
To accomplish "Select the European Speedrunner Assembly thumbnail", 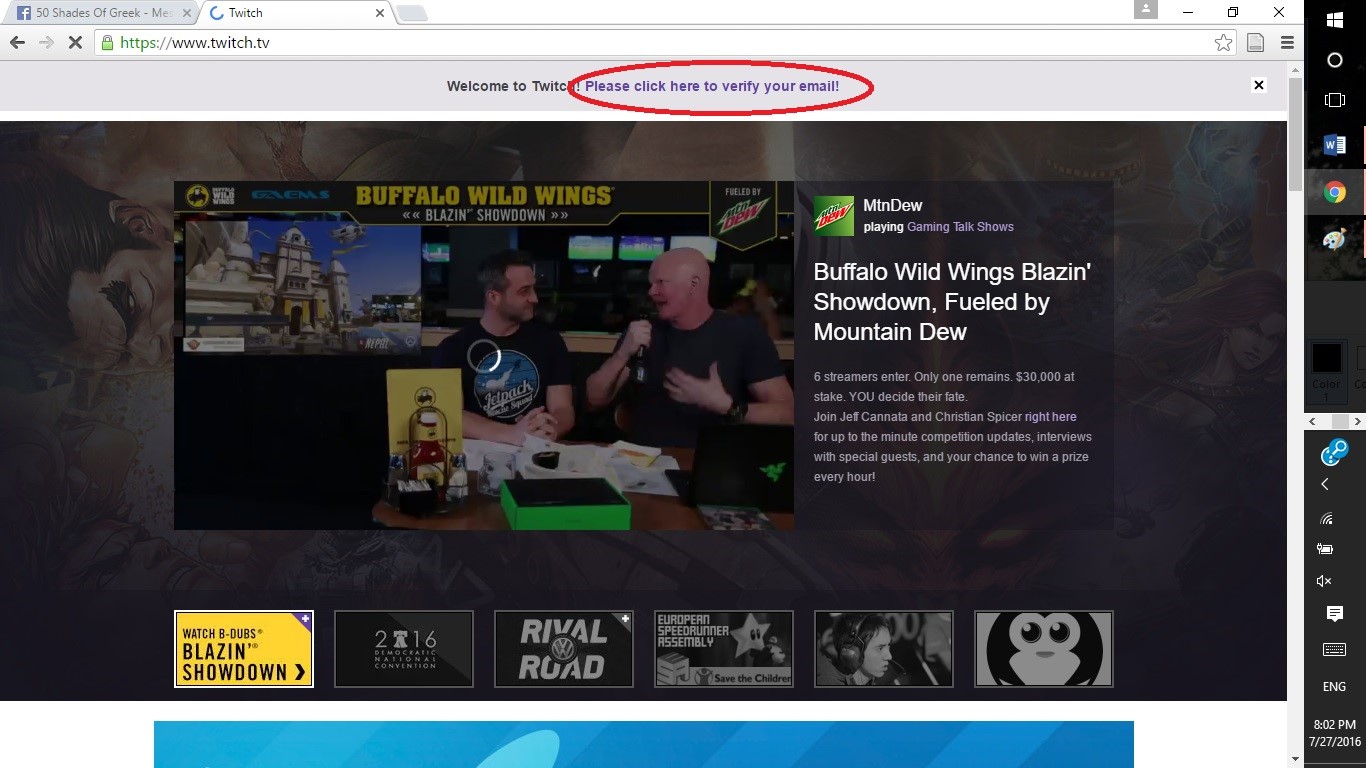I will (724, 649).
